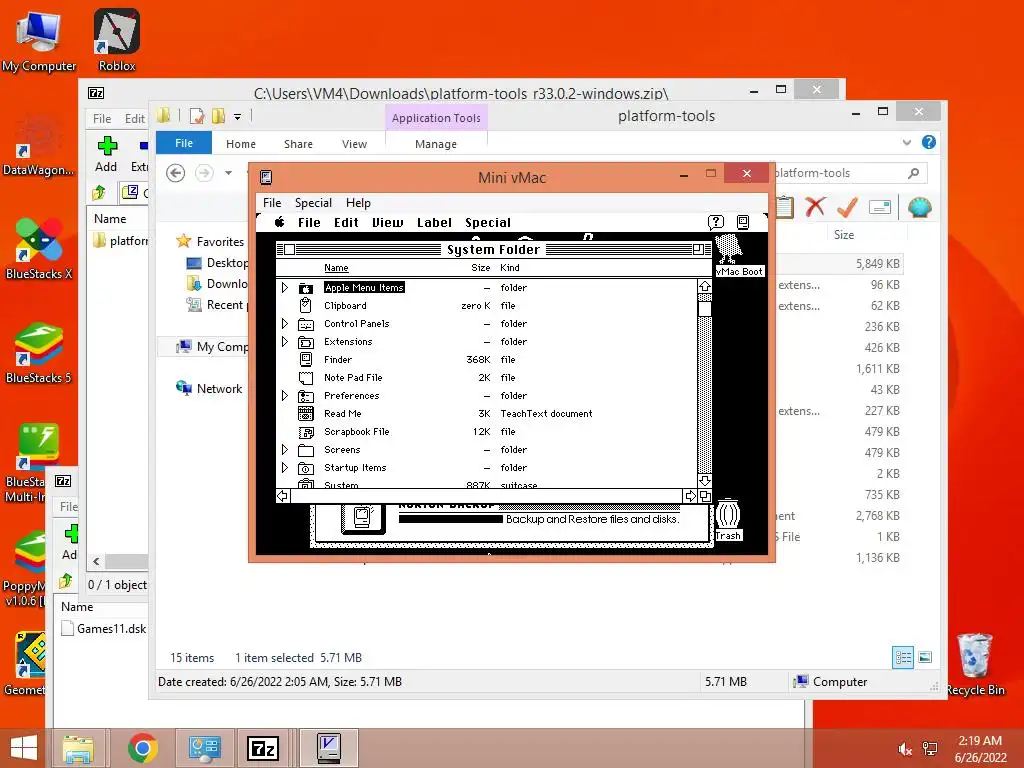Click Explorer back navigation button

(175, 173)
